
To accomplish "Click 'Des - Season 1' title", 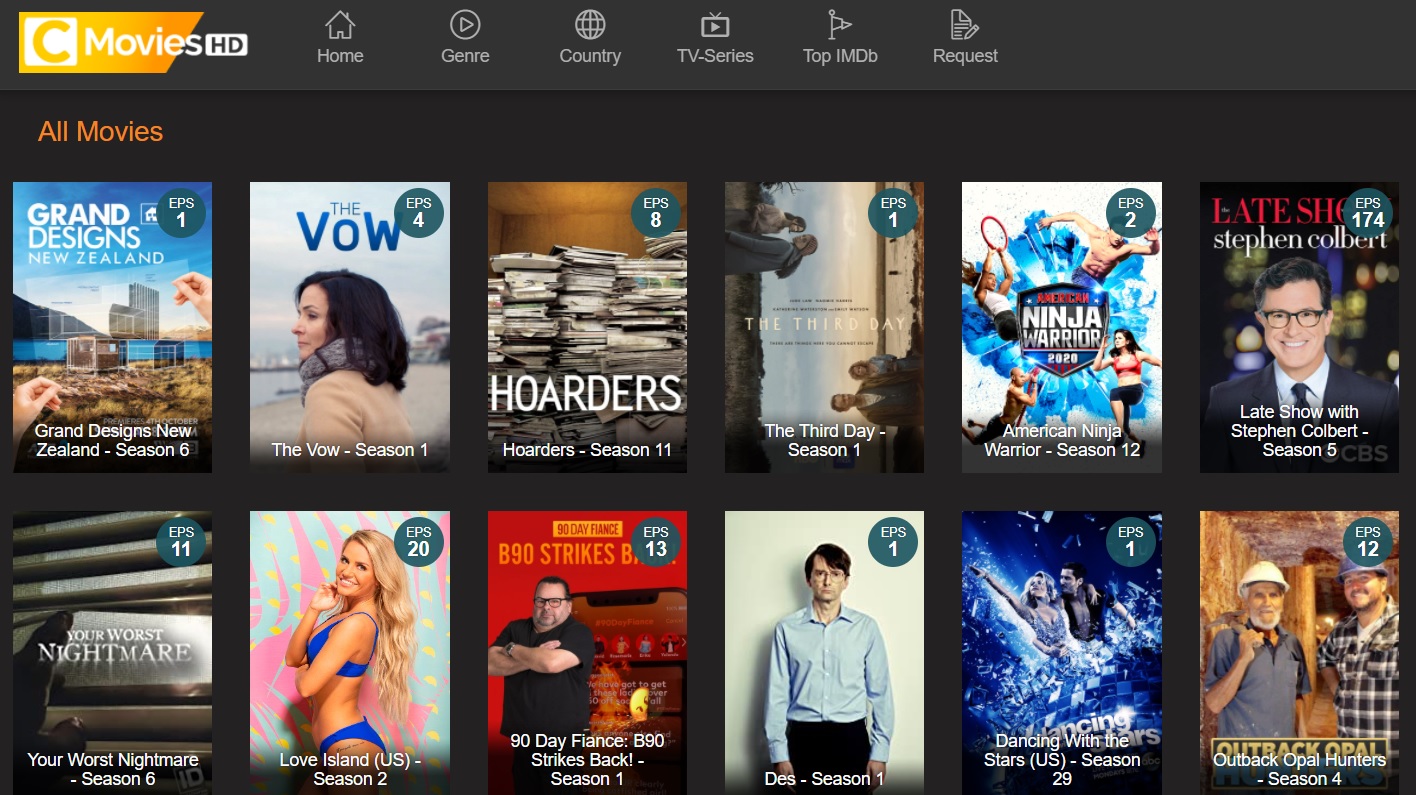I will (824, 779).
